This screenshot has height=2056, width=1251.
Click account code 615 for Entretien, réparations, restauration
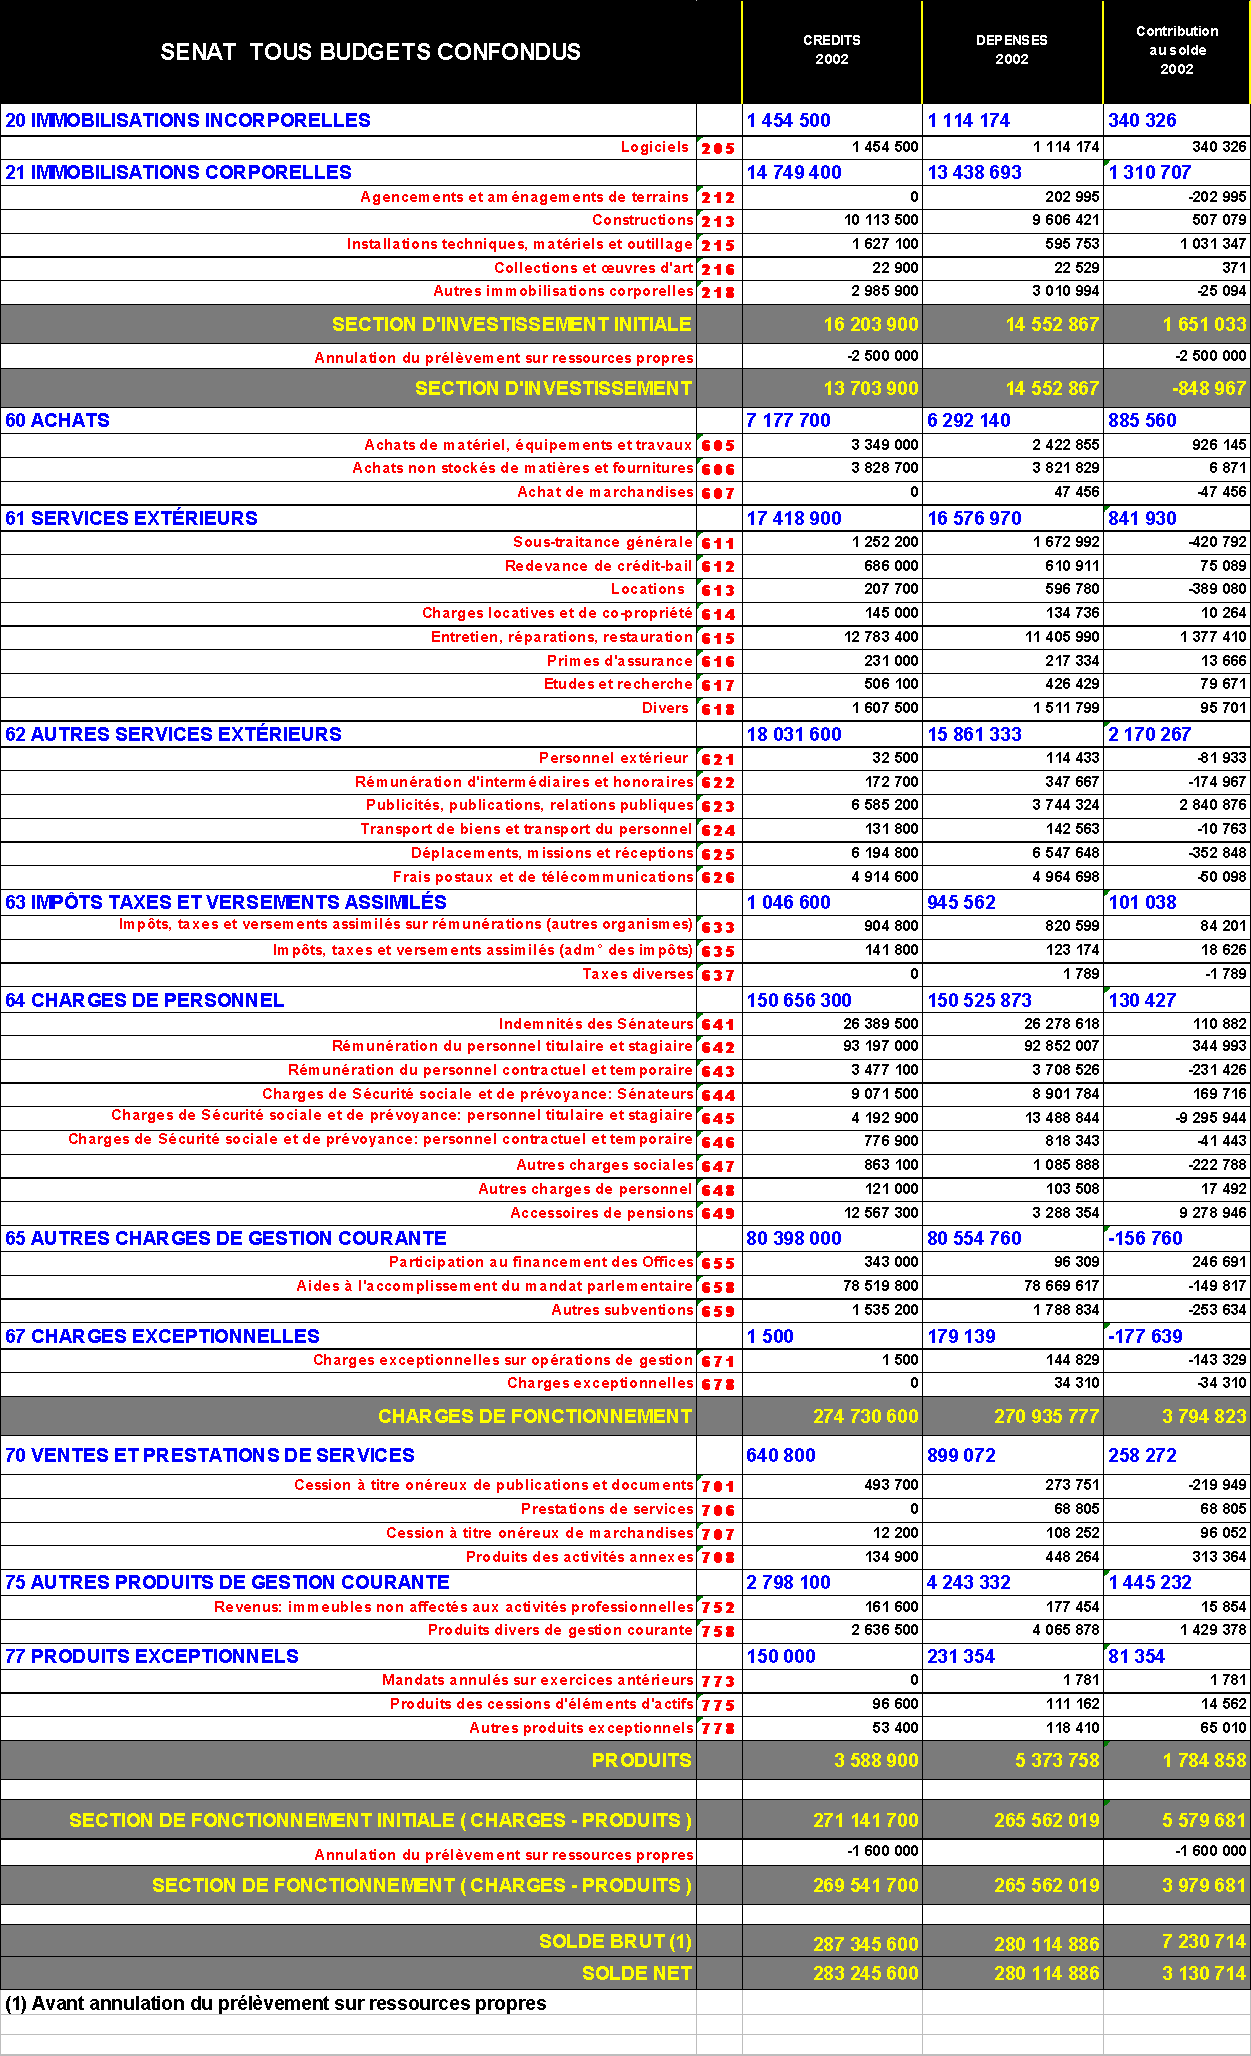718,638
